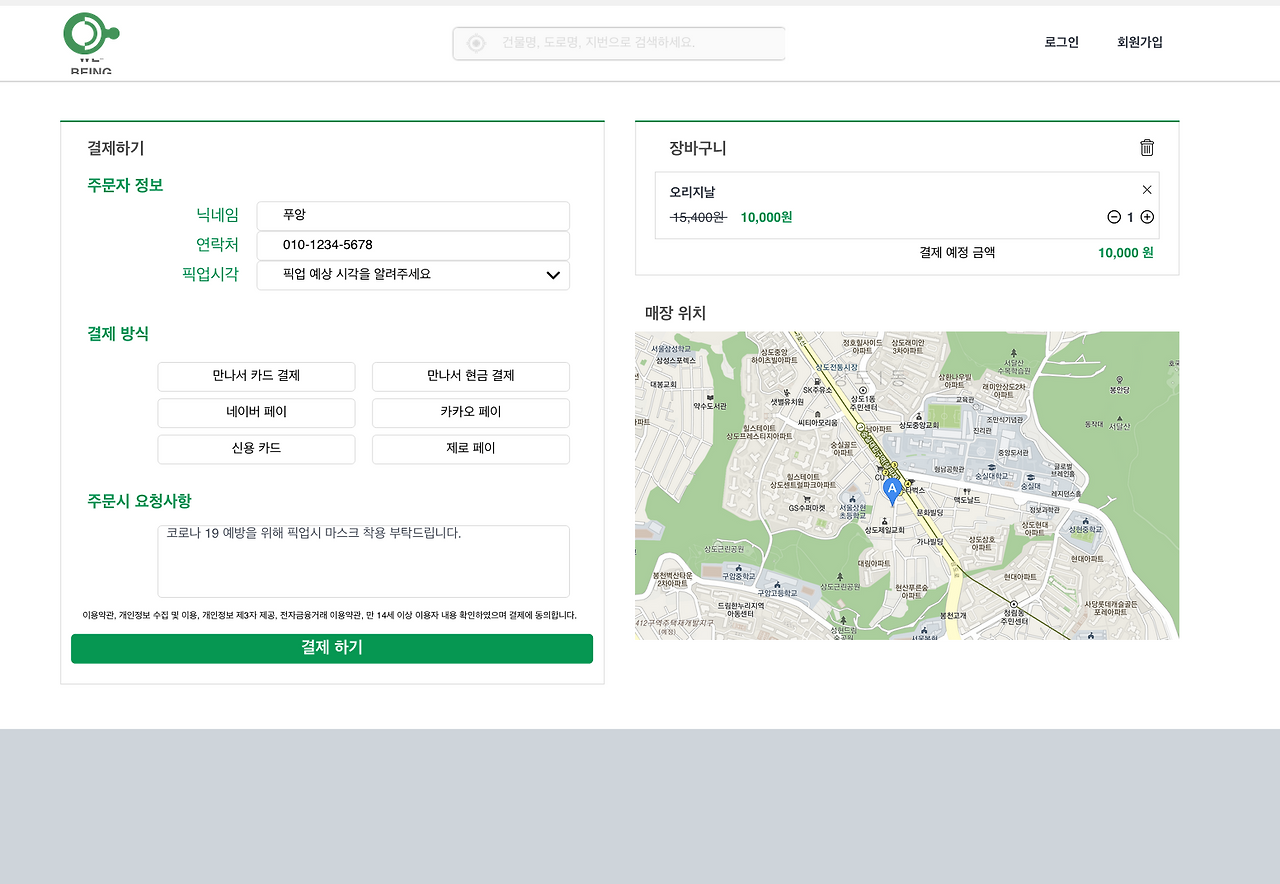Open the 로그인 page
The width and height of the screenshot is (1280, 884).
click(1062, 42)
